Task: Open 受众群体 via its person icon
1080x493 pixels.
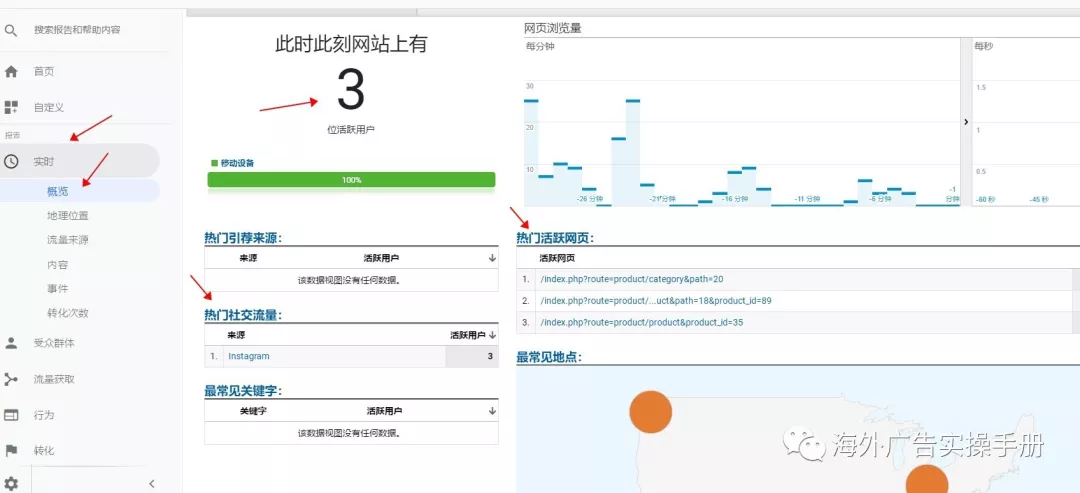Action: tap(11, 343)
